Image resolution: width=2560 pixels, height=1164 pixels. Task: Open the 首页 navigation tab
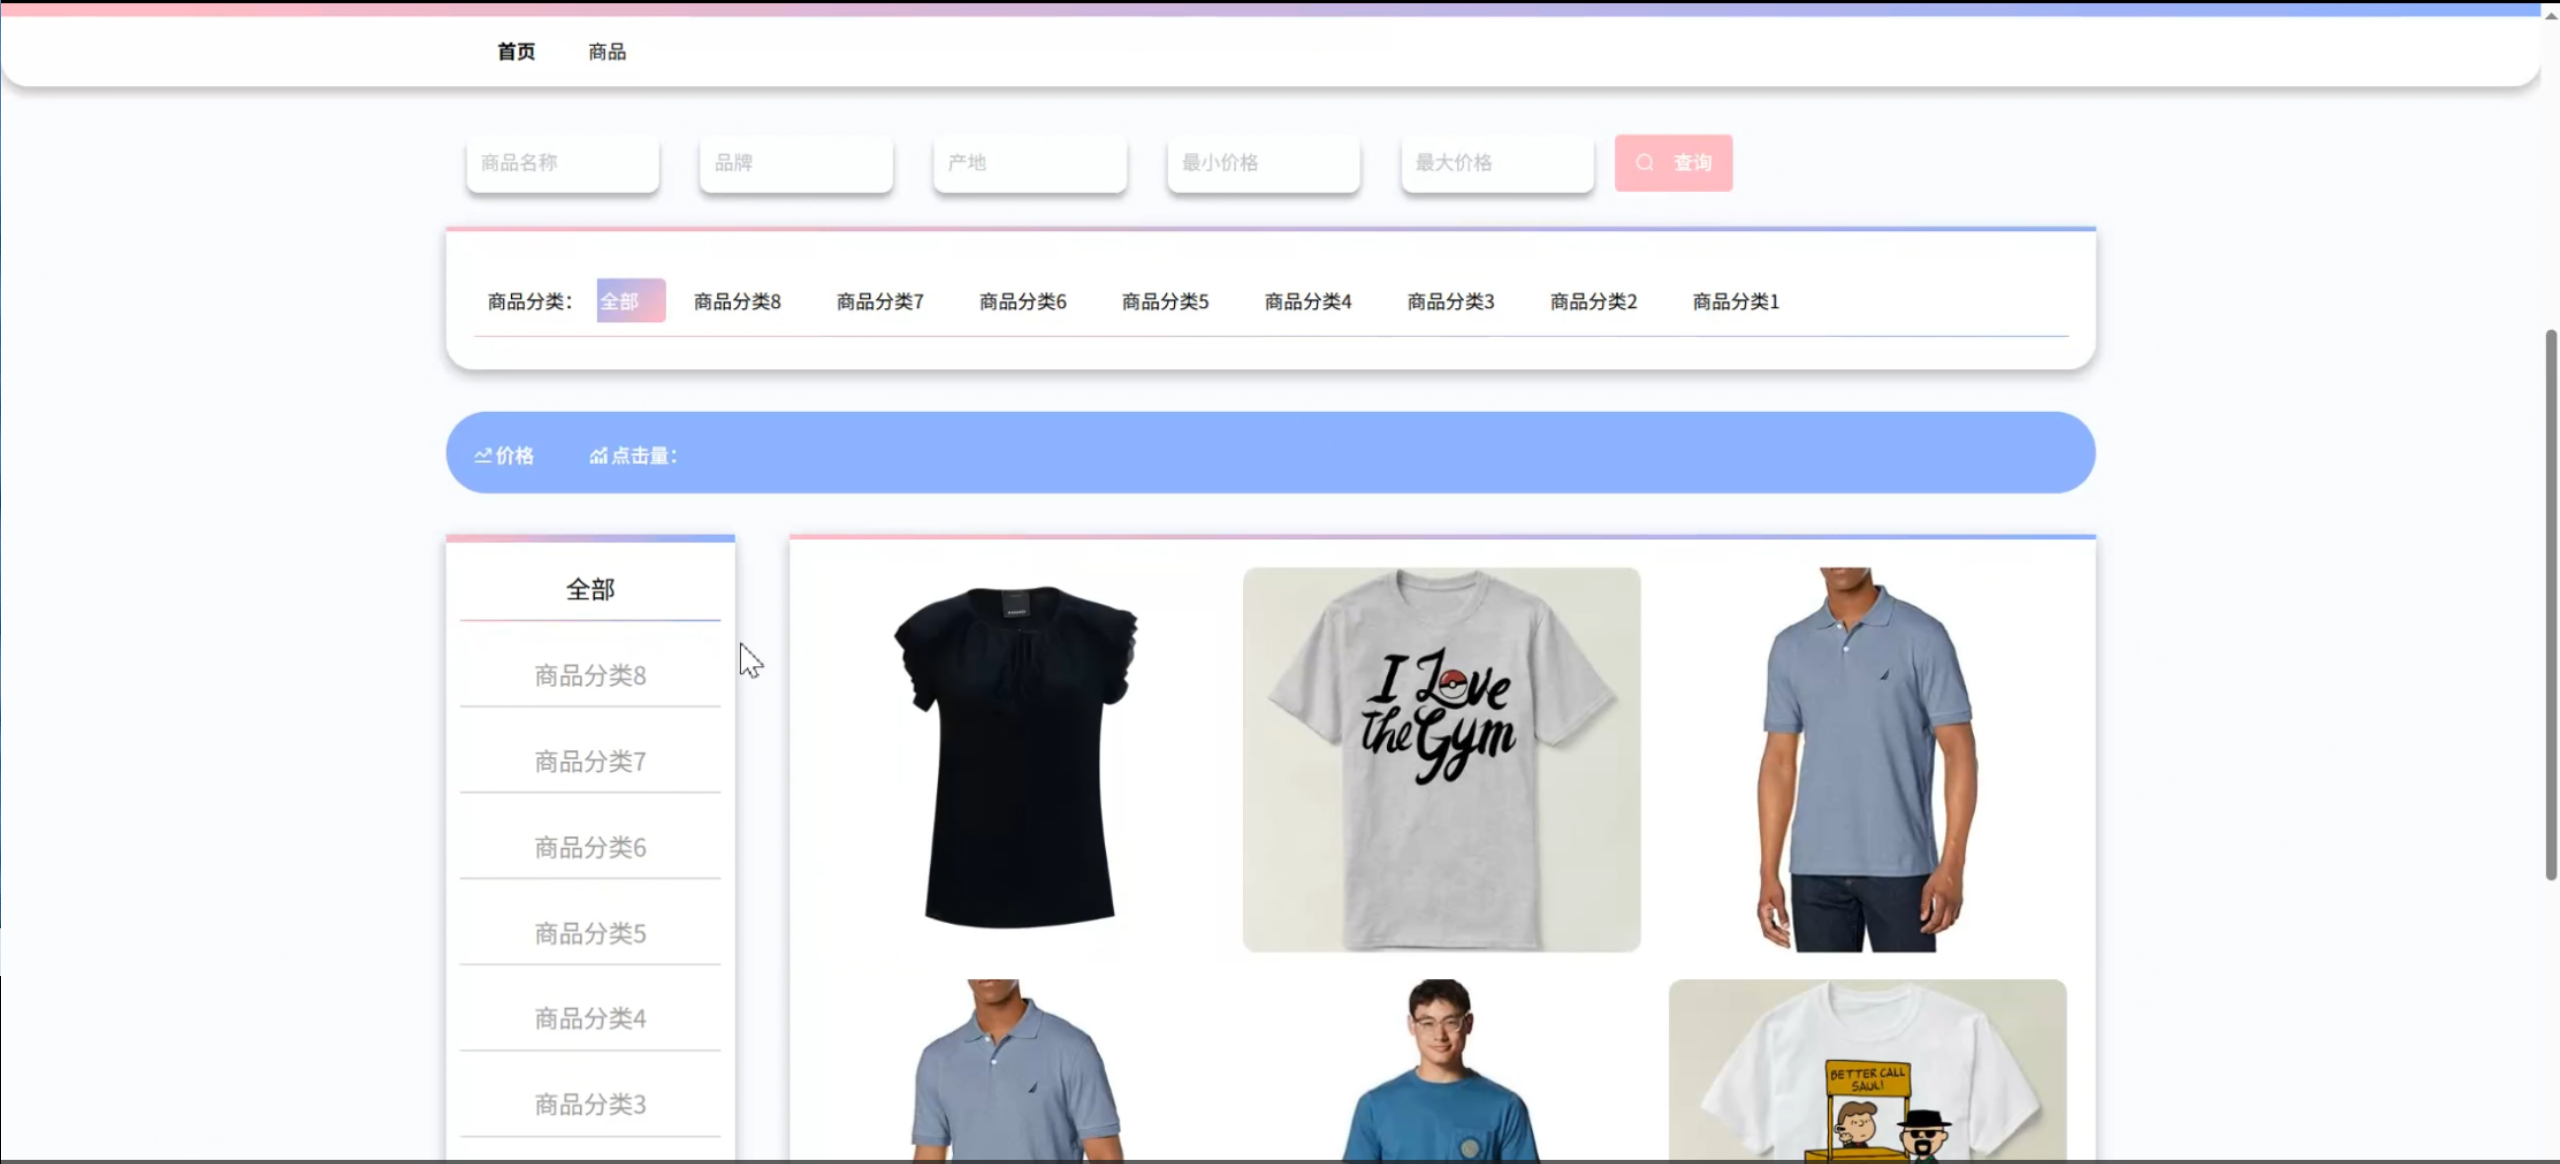pyautogui.click(x=516, y=52)
